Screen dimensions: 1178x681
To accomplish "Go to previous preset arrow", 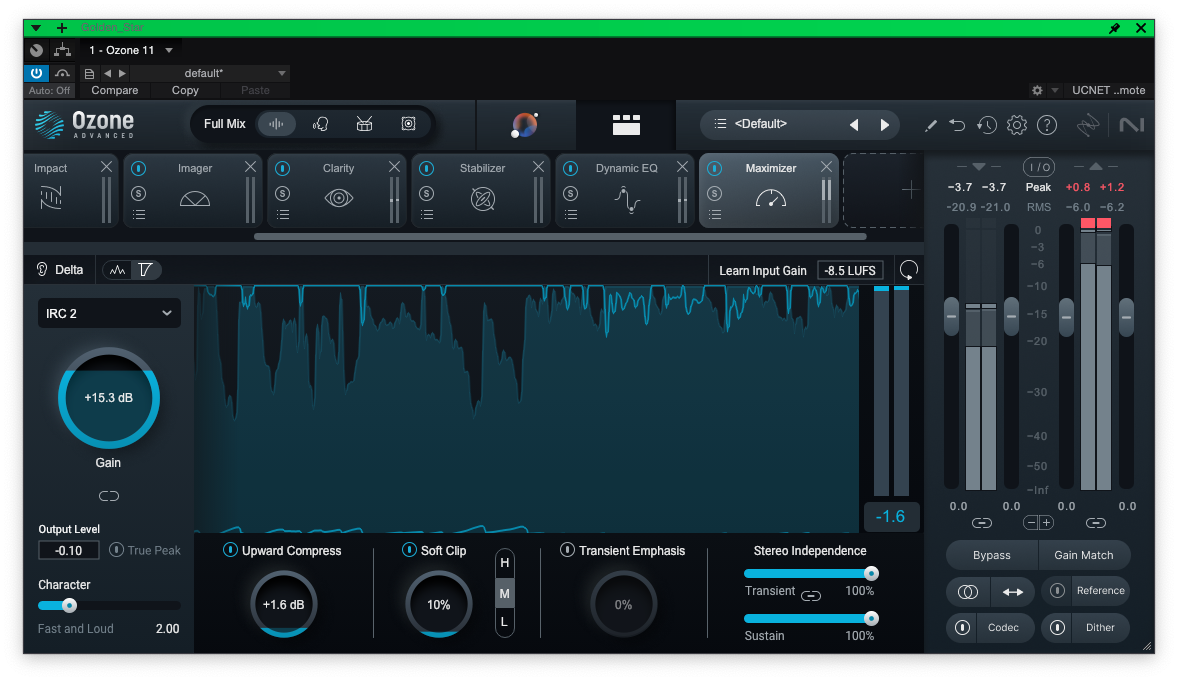I will [x=854, y=125].
